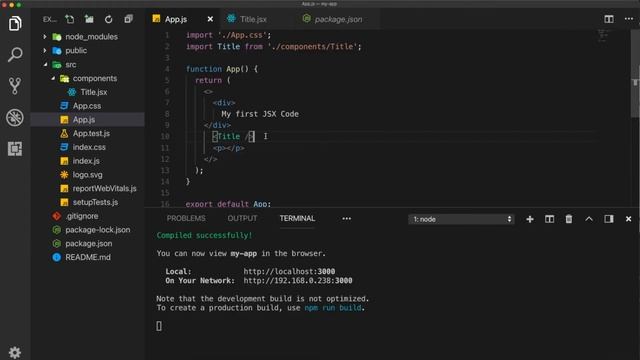This screenshot has width=640, height=360.
Task: Open the Extensions view
Action: coord(15,149)
